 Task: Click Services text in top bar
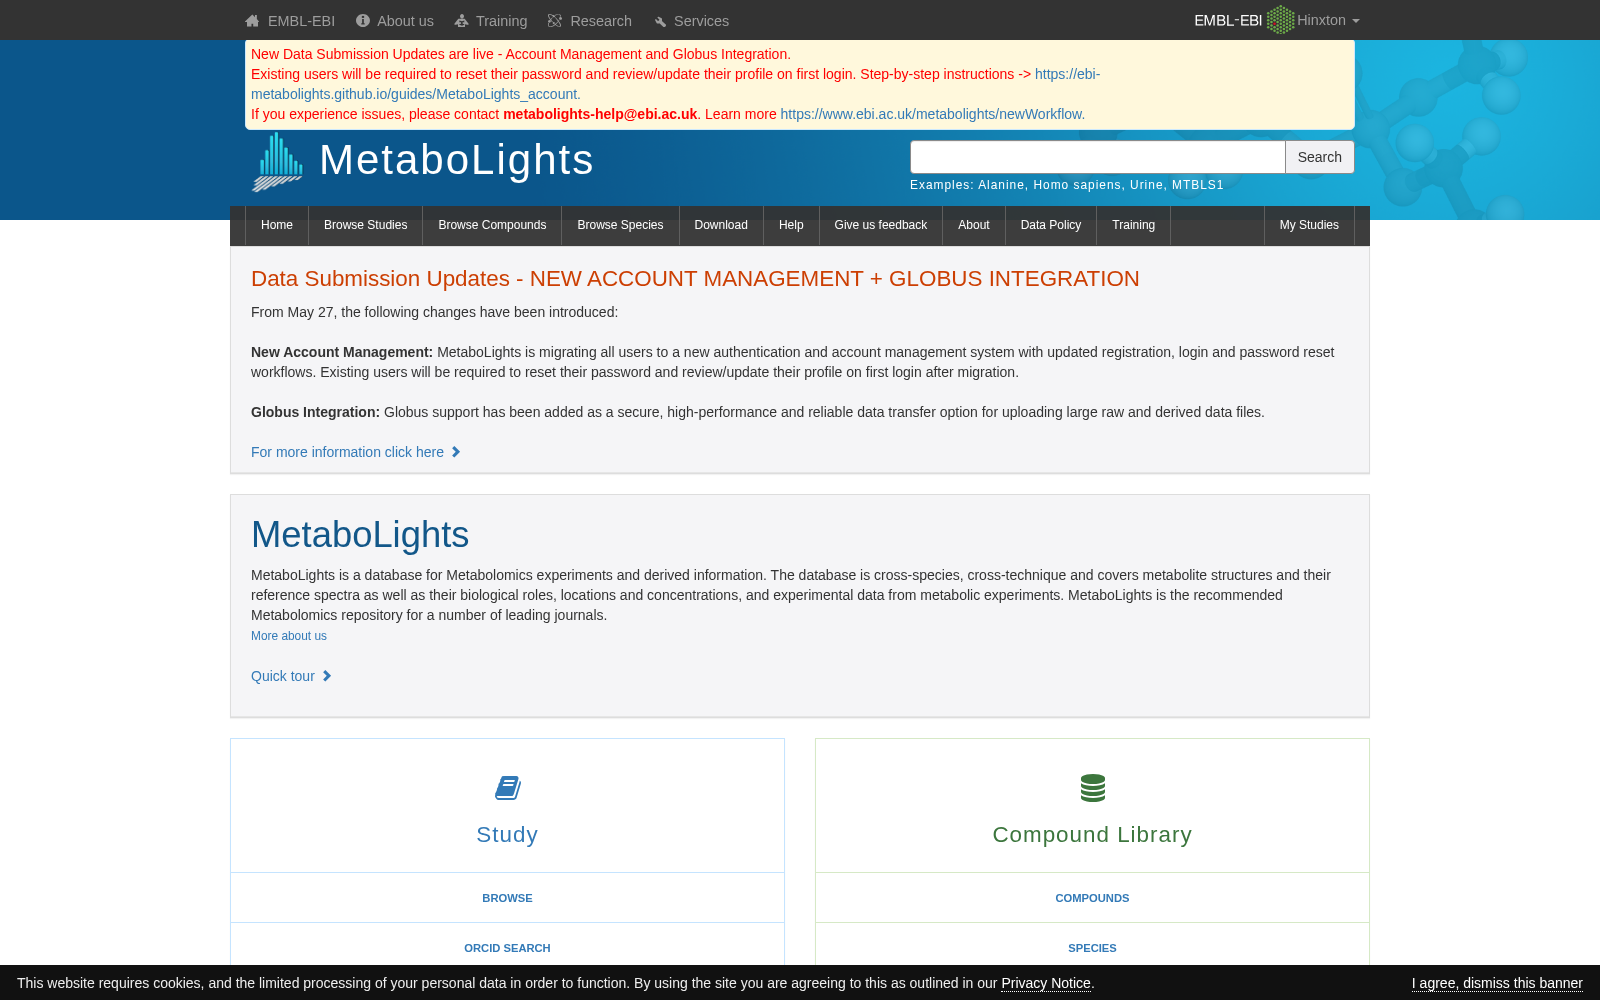pos(701,21)
